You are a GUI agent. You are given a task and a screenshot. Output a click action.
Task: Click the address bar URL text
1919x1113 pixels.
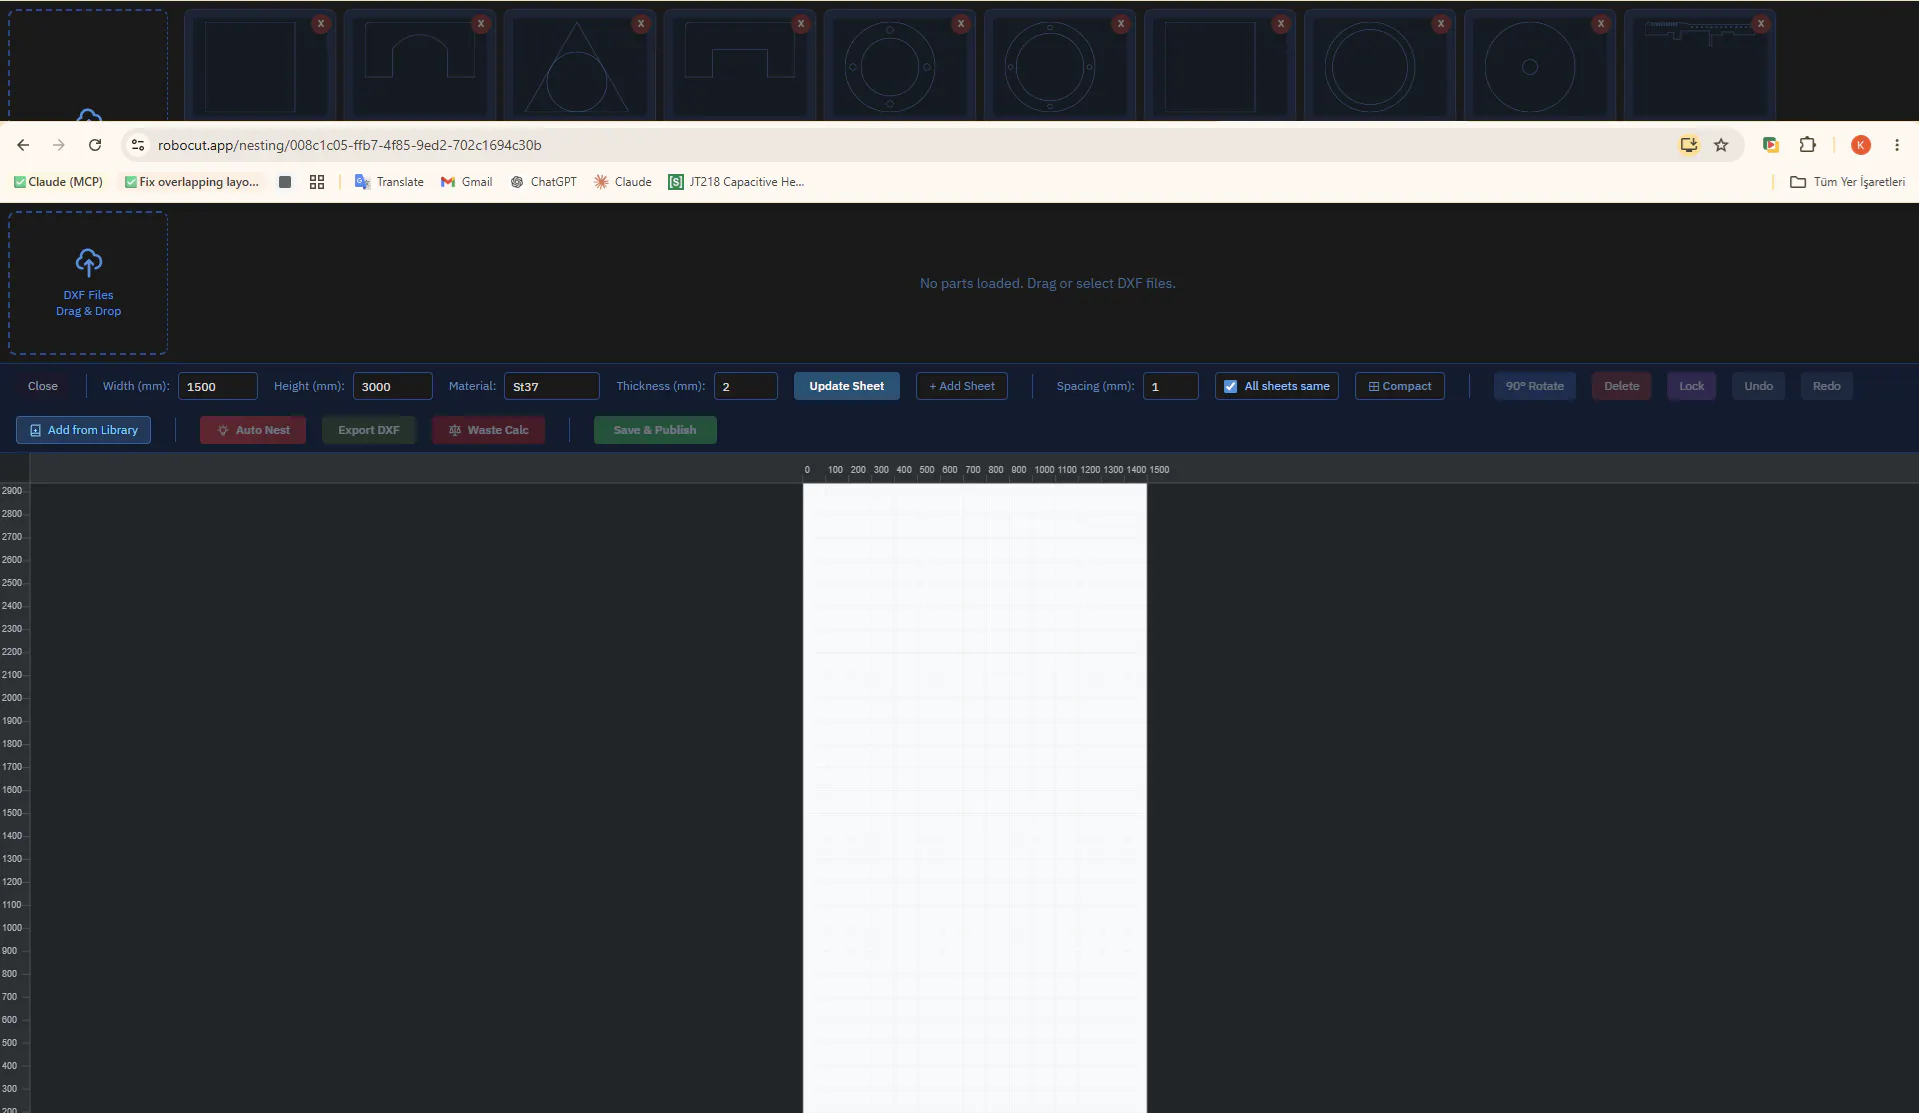tap(349, 145)
